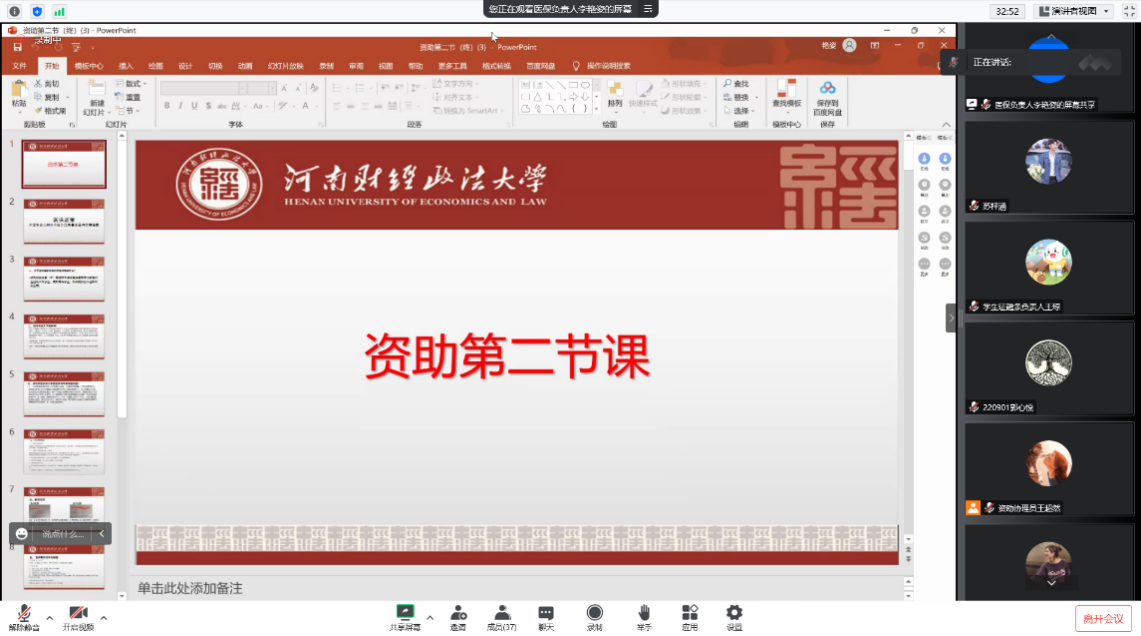Open the File (文件) menu
Viewport: 1141px width, 636px height.
[20, 66]
